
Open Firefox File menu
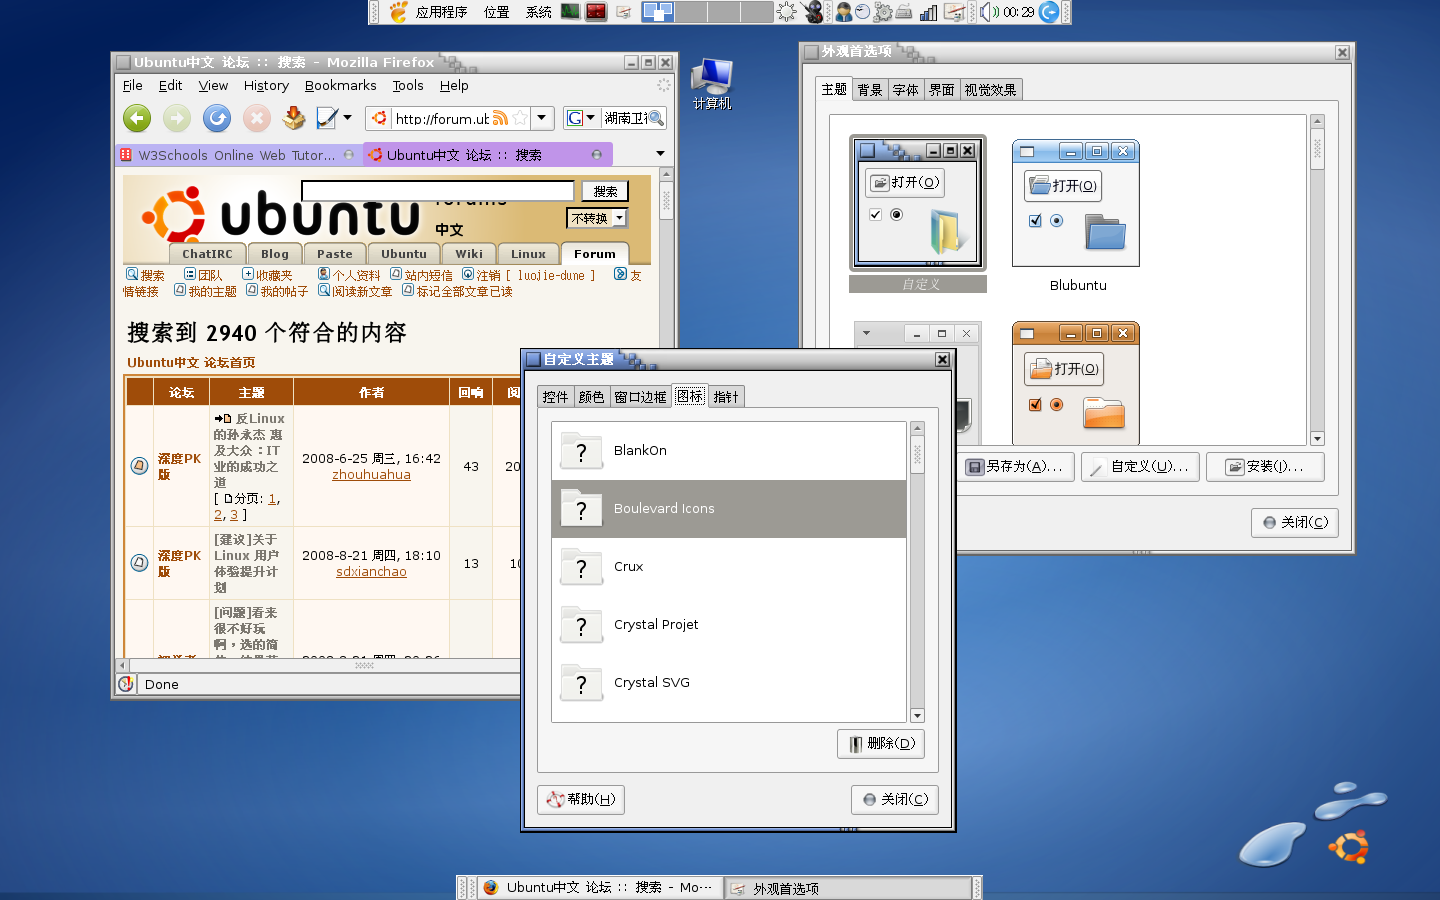133,86
